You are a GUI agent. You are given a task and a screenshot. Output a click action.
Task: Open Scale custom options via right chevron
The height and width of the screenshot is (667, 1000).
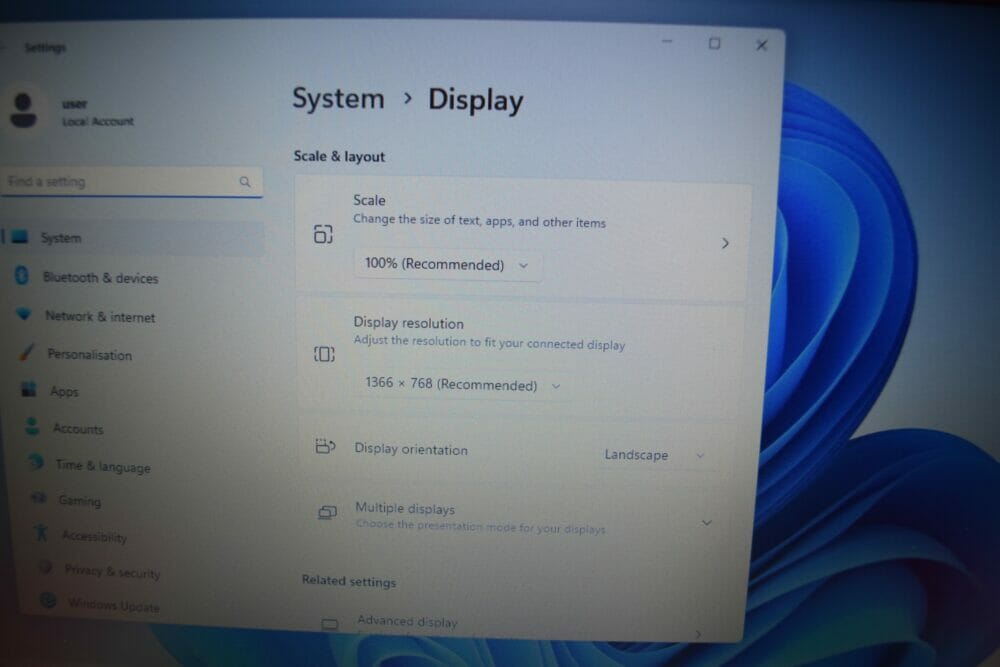[x=725, y=244]
